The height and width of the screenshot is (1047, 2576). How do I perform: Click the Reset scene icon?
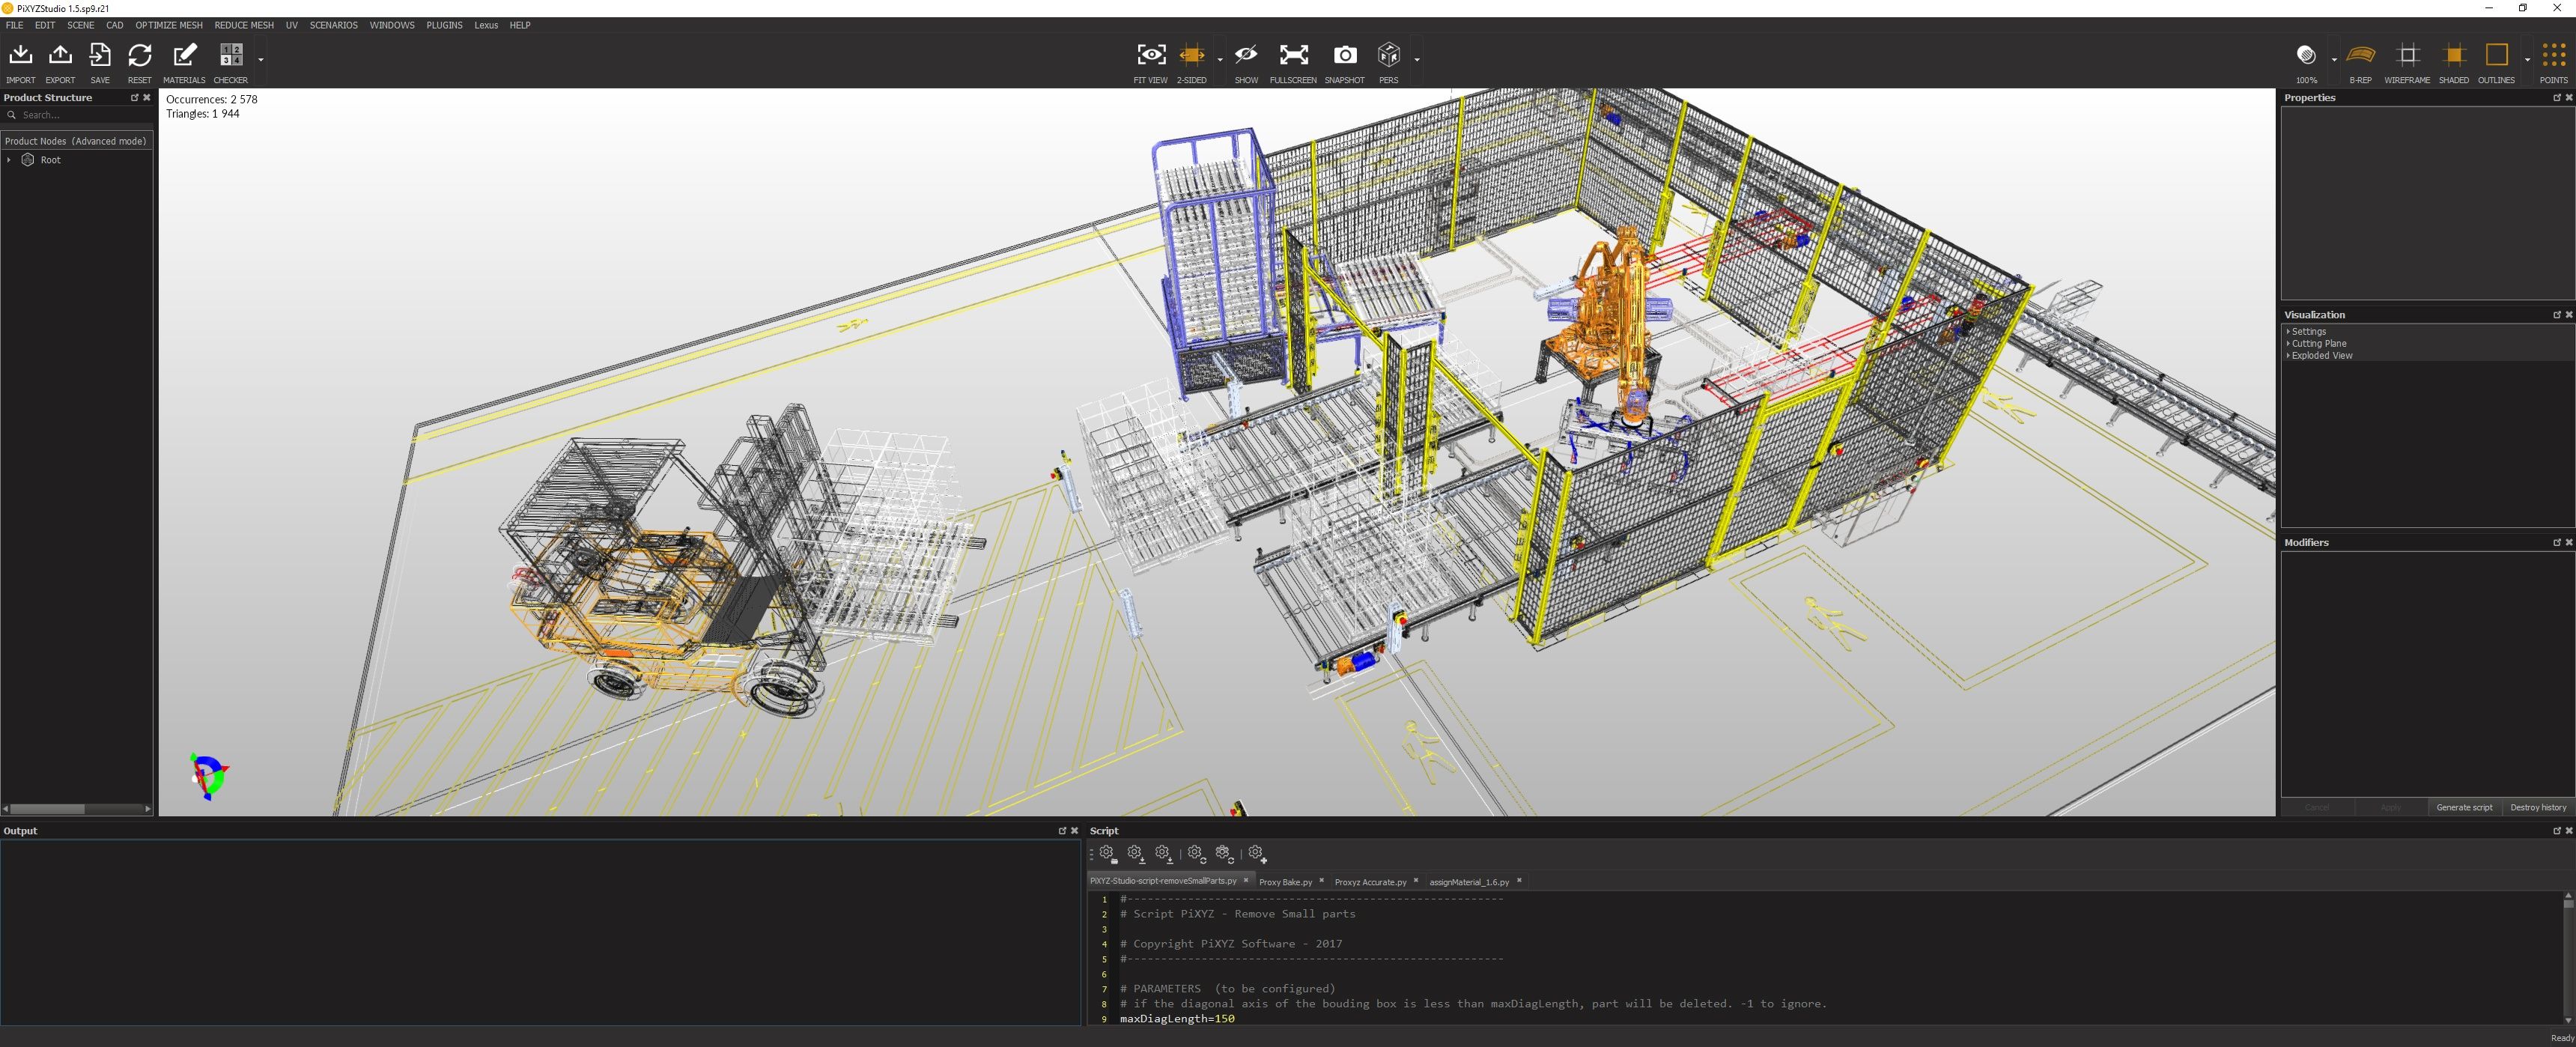pyautogui.click(x=139, y=56)
